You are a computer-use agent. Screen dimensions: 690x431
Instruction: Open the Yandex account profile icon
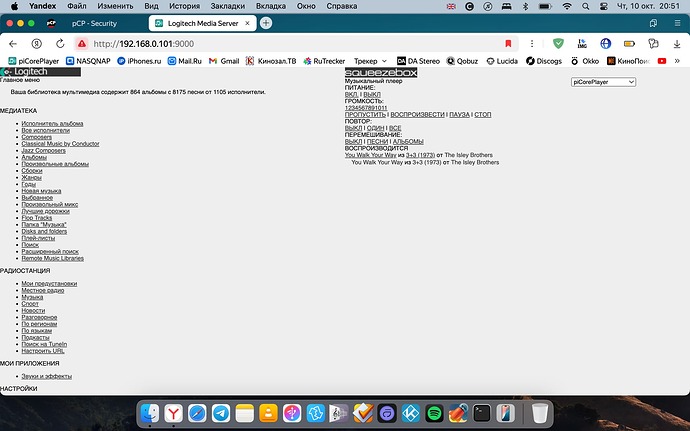click(37, 44)
